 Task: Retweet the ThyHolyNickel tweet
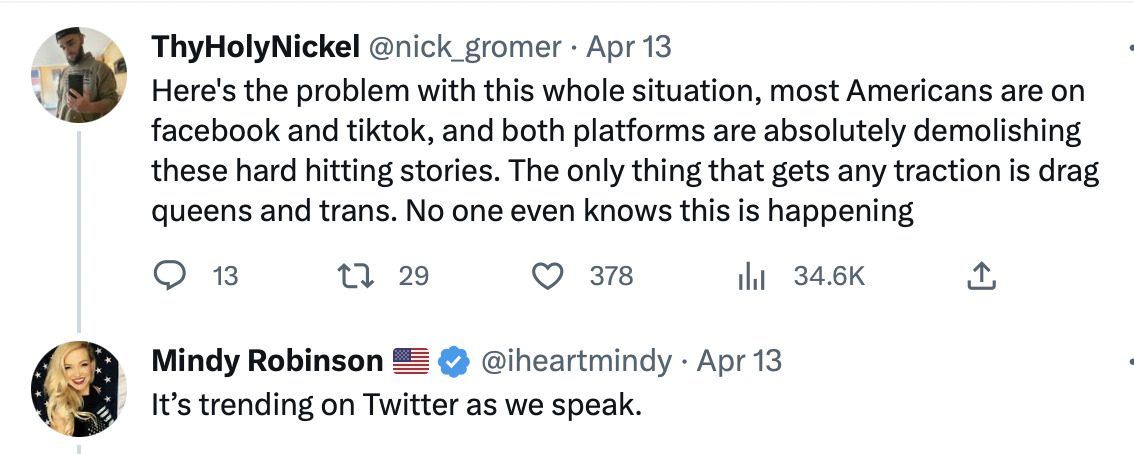coord(356,275)
